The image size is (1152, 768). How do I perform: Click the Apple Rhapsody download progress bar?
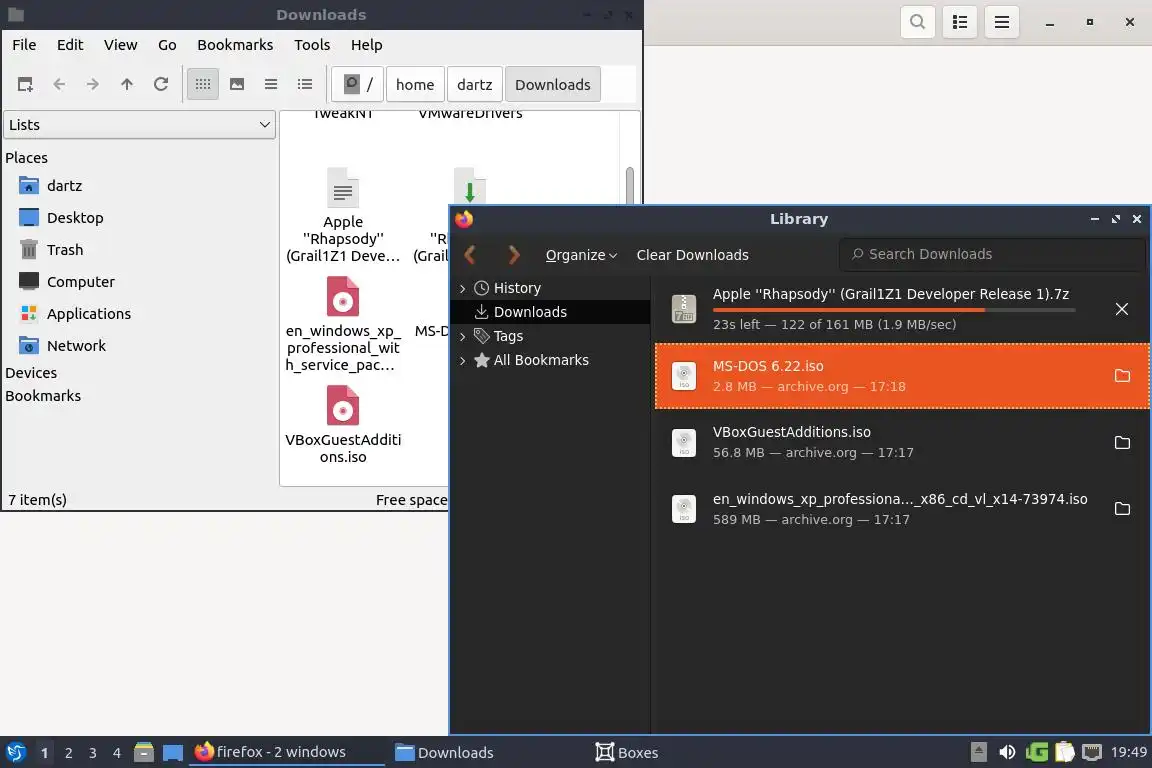click(x=894, y=310)
